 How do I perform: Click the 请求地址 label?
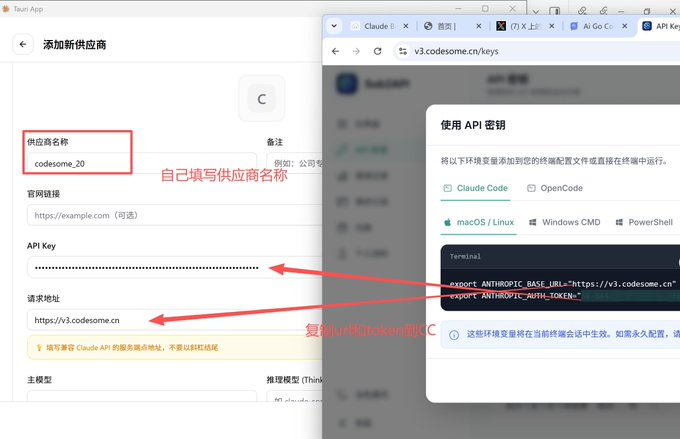[x=43, y=298]
